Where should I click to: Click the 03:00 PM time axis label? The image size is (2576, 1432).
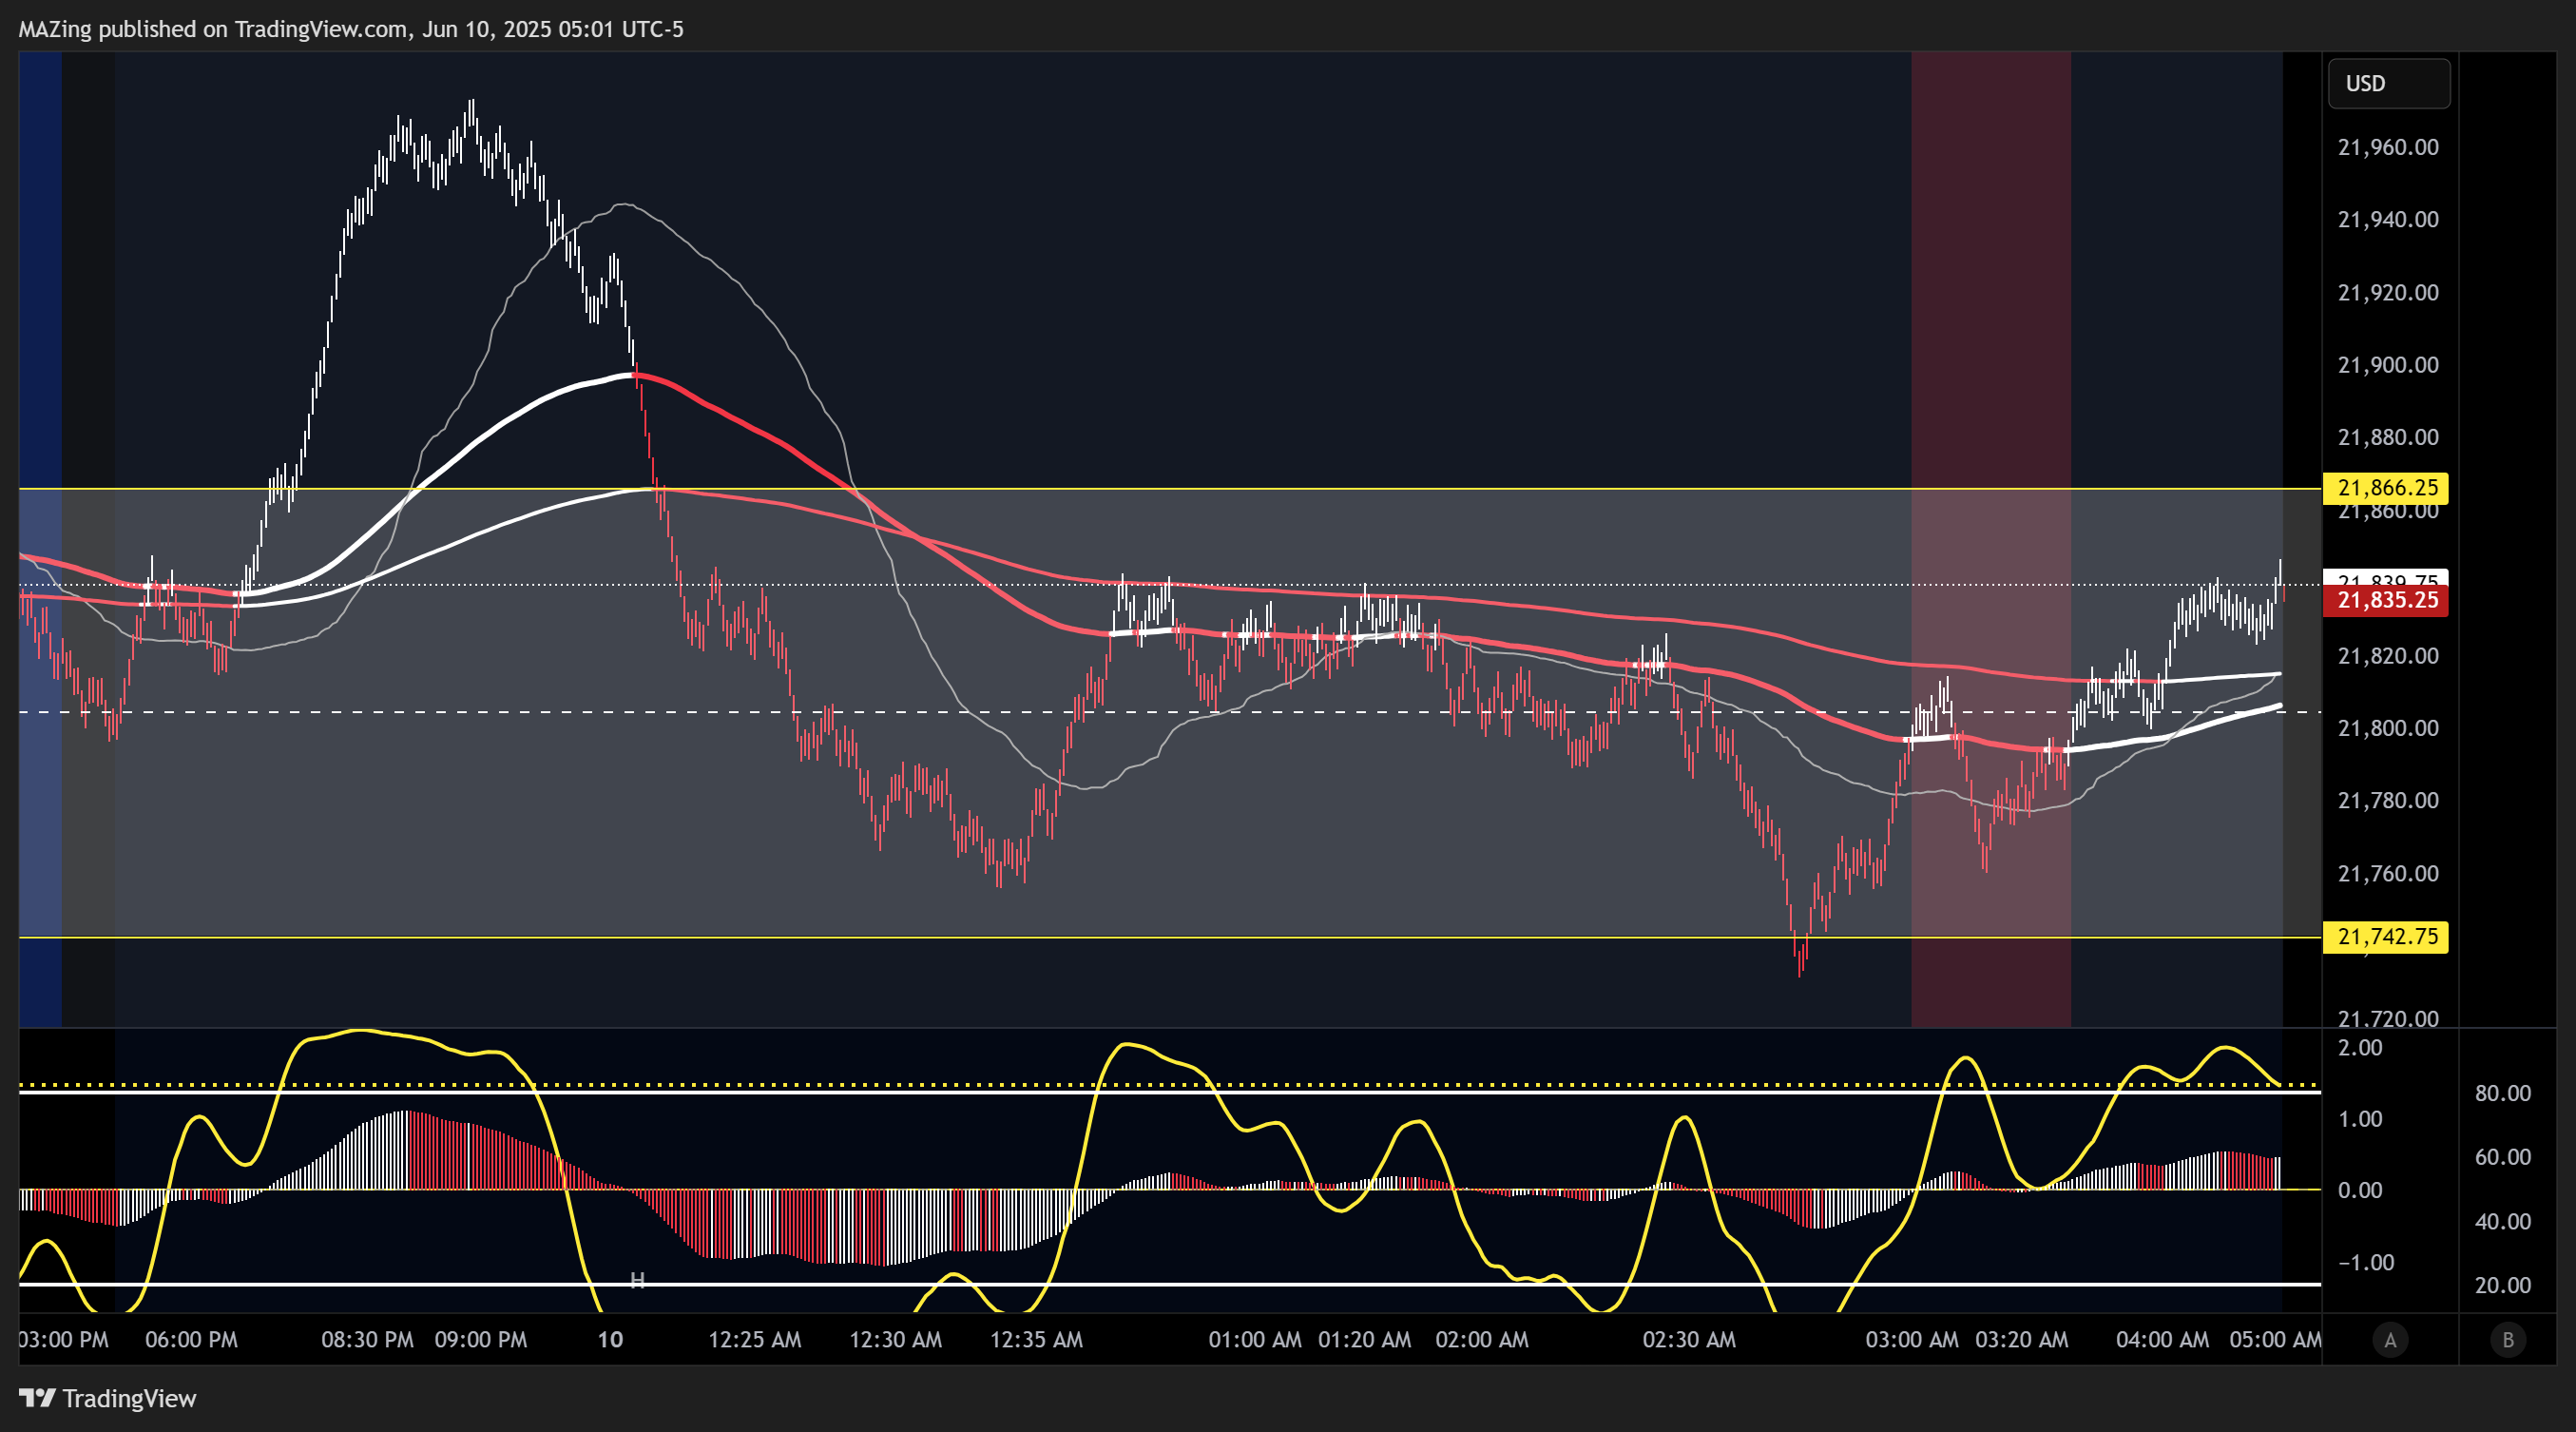click(64, 1340)
